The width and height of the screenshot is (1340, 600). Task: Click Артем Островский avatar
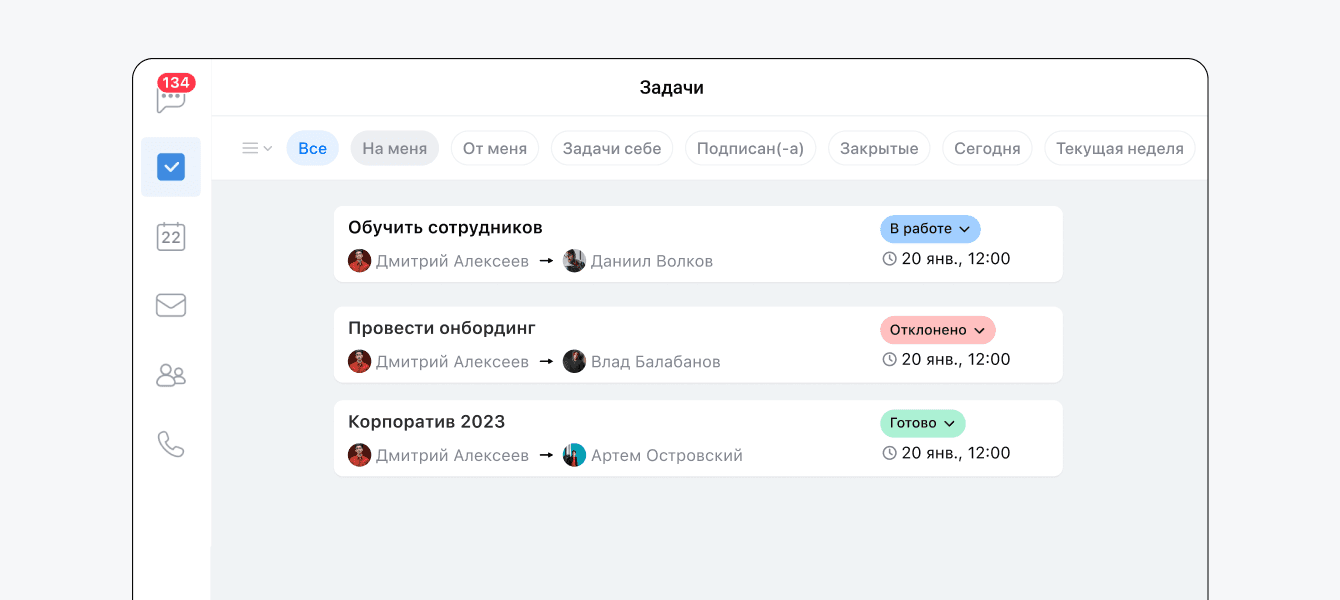click(x=574, y=455)
